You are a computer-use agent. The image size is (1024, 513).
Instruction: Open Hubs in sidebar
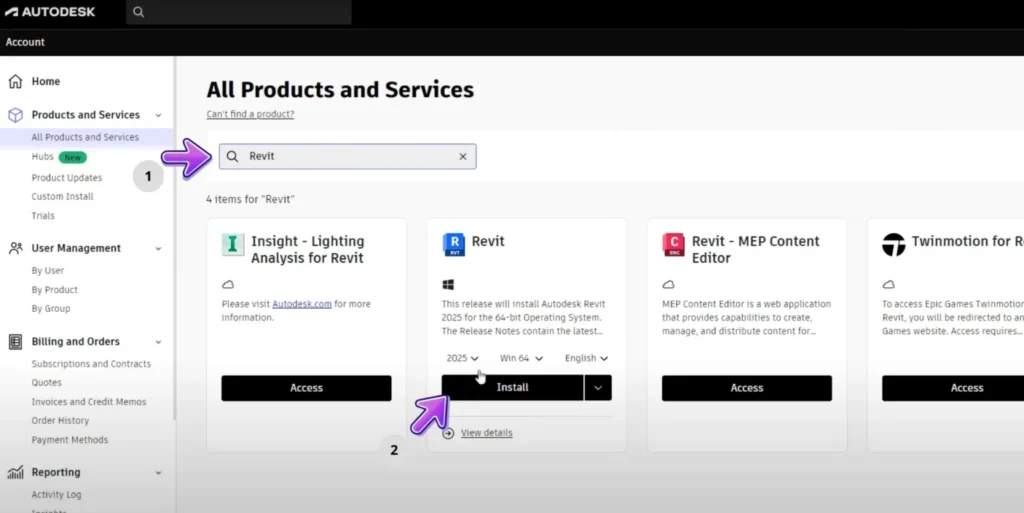click(42, 157)
